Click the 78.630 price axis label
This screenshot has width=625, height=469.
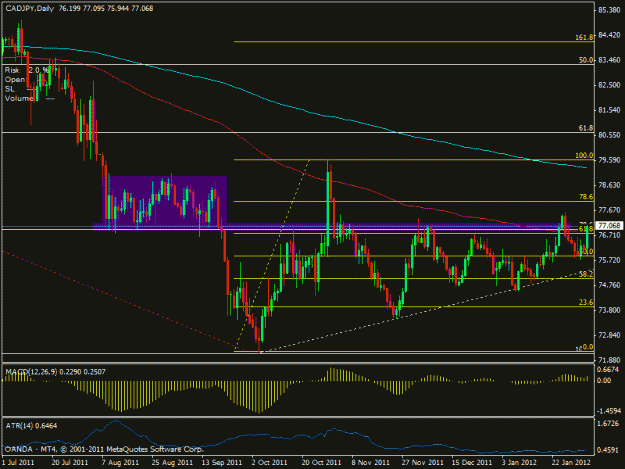609,185
